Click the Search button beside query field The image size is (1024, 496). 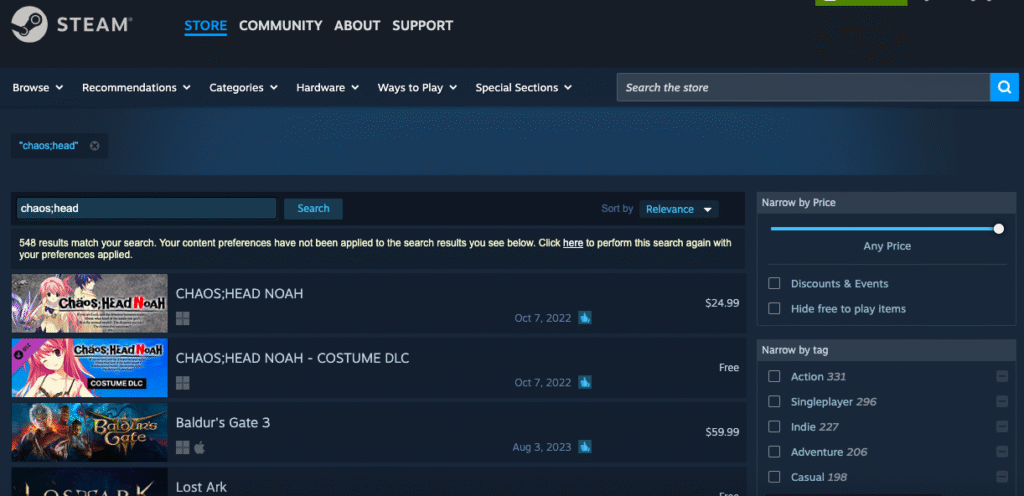tap(313, 209)
